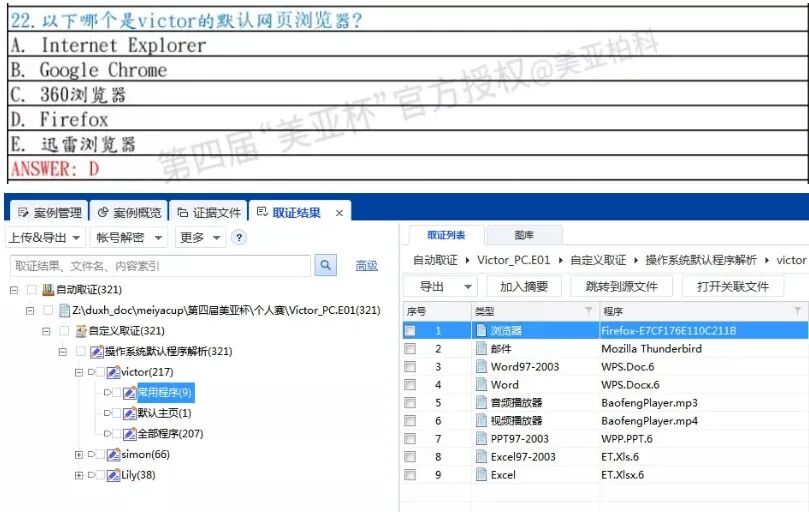
Task: Open the 证据文件 tab
Action: pyautogui.click(x=208, y=212)
